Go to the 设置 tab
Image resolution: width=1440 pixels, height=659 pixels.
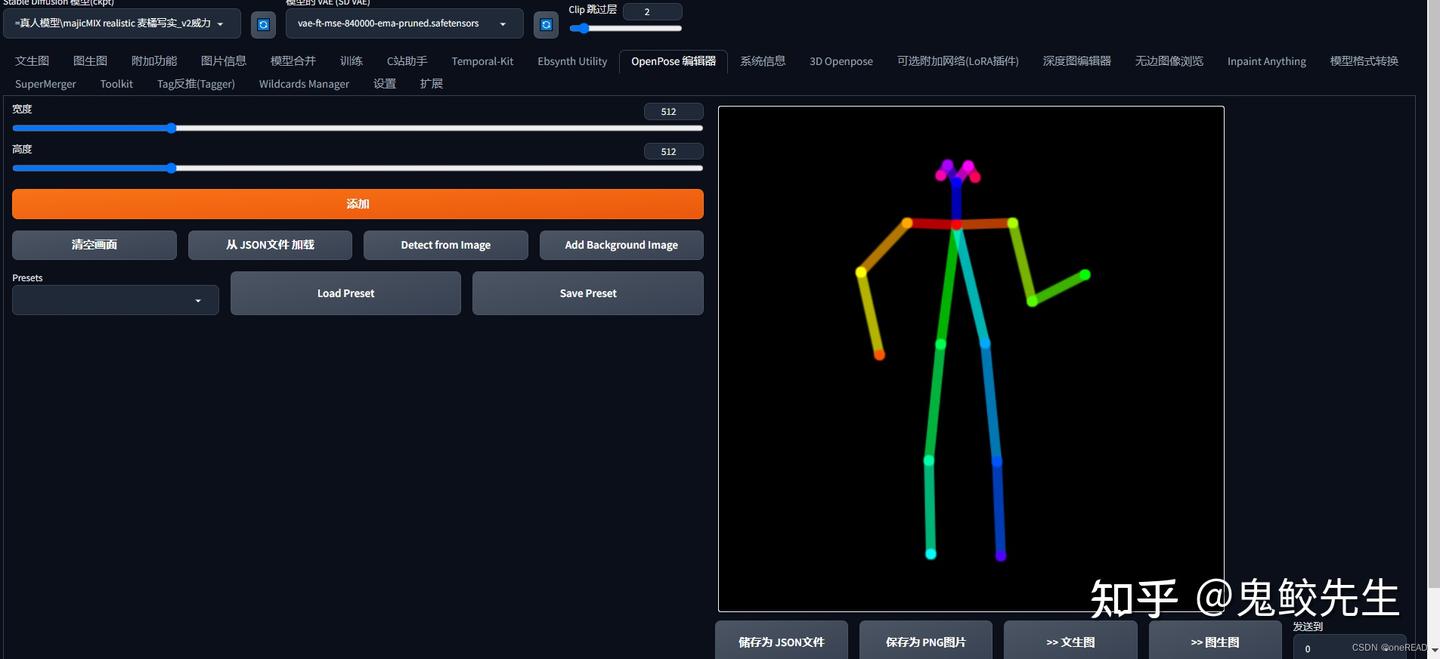[x=385, y=84]
